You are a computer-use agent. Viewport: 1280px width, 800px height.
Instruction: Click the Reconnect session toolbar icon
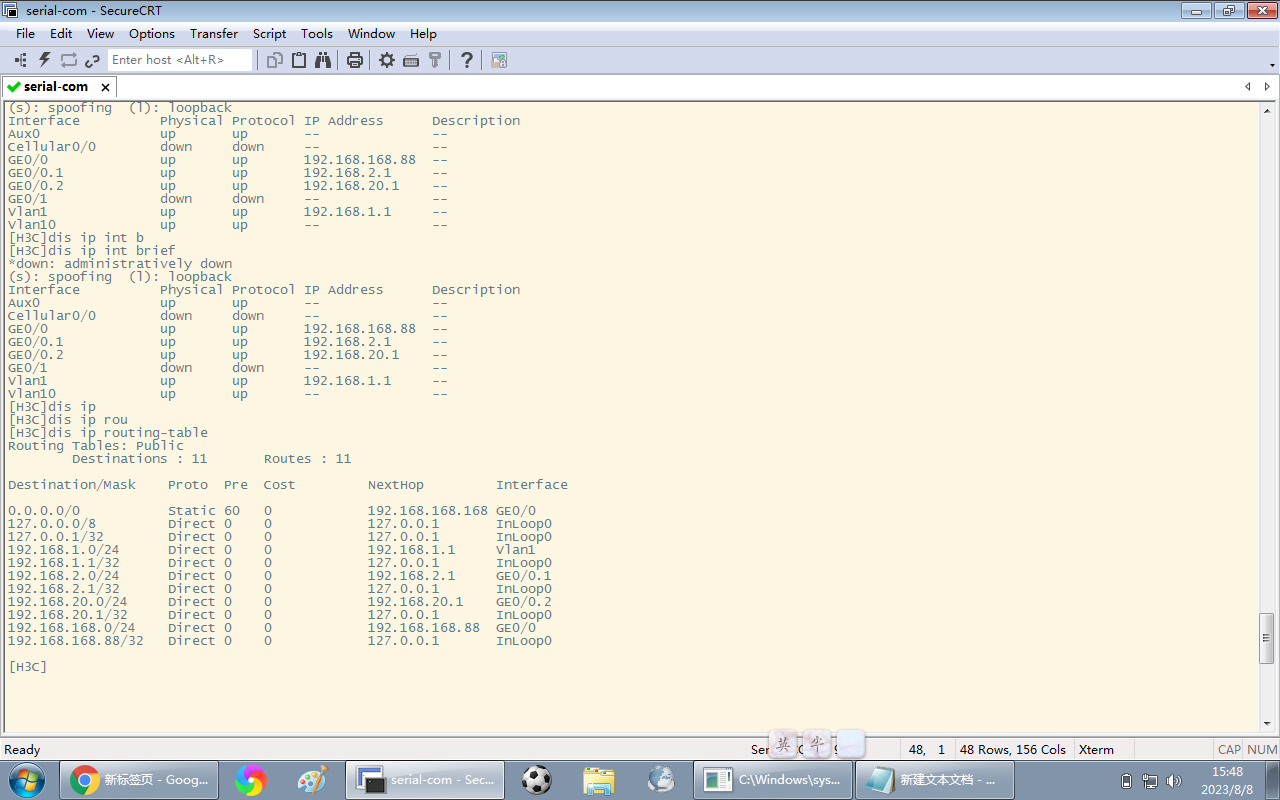click(69, 60)
